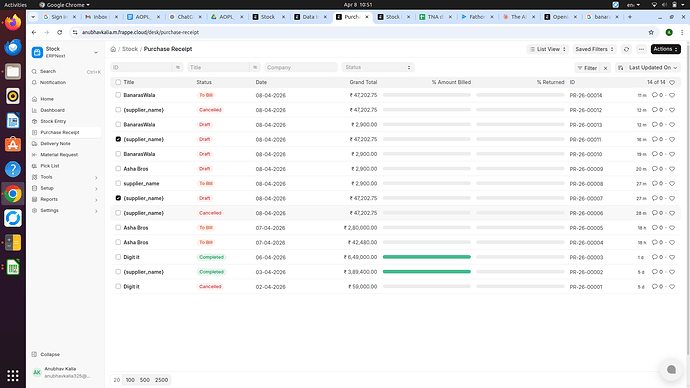The height and width of the screenshot is (388, 690).
Task: Open Ubuntu Software from the dock
Action: tap(13, 145)
